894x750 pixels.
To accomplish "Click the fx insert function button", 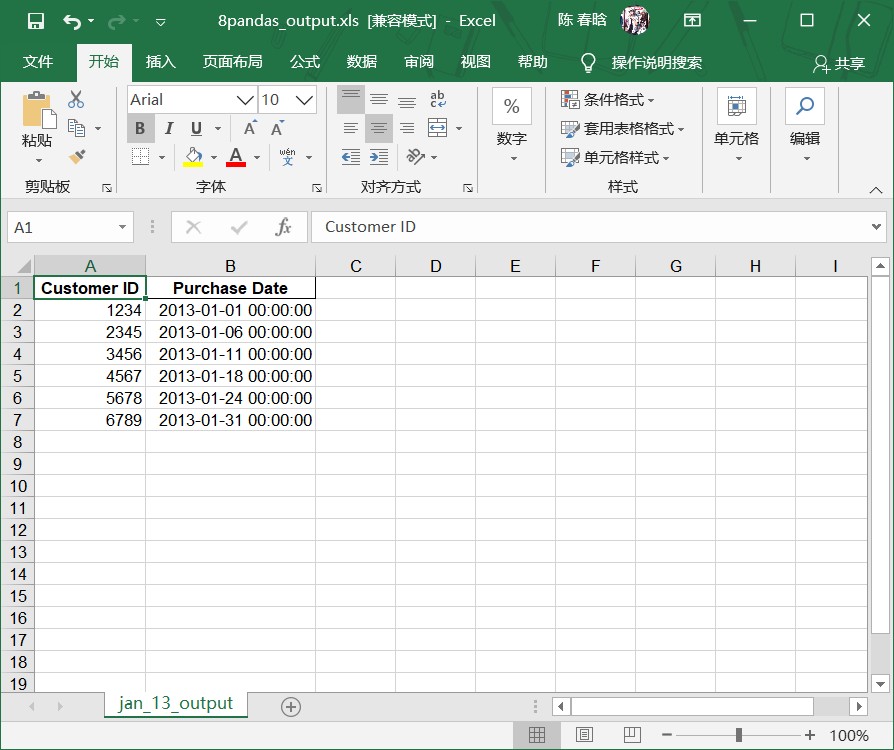I will point(283,227).
